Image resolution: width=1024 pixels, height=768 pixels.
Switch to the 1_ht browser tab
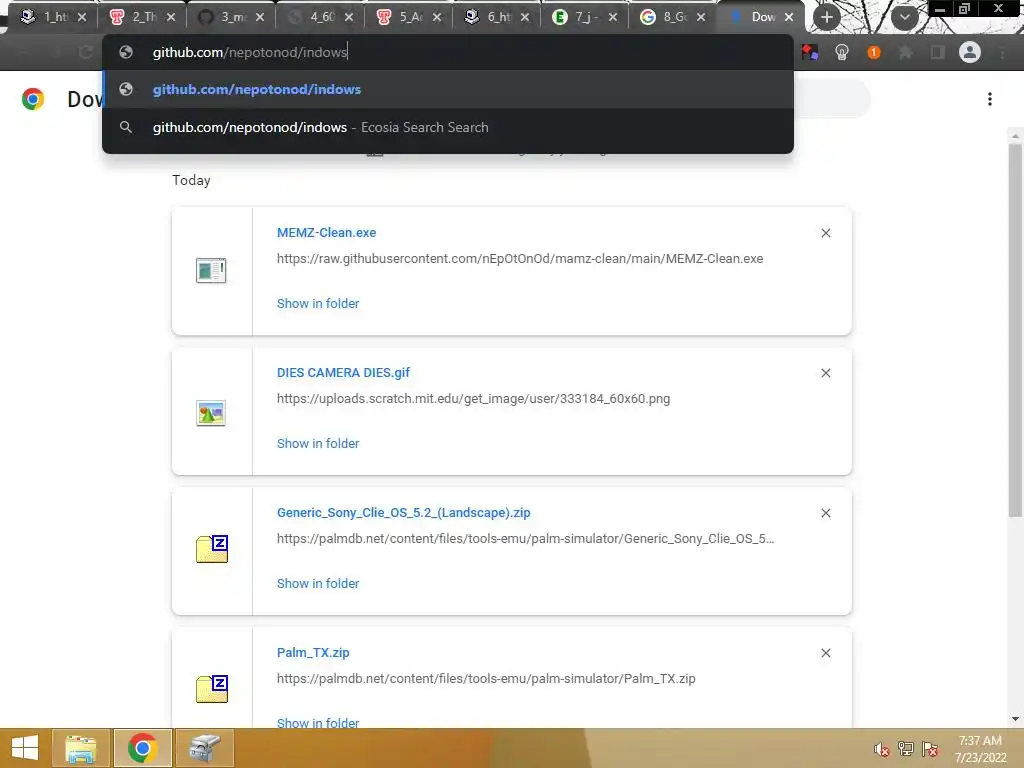(x=54, y=17)
